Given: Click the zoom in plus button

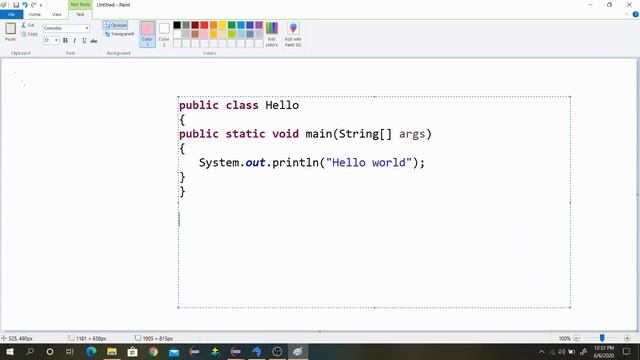Looking at the screenshot, I should 627,338.
